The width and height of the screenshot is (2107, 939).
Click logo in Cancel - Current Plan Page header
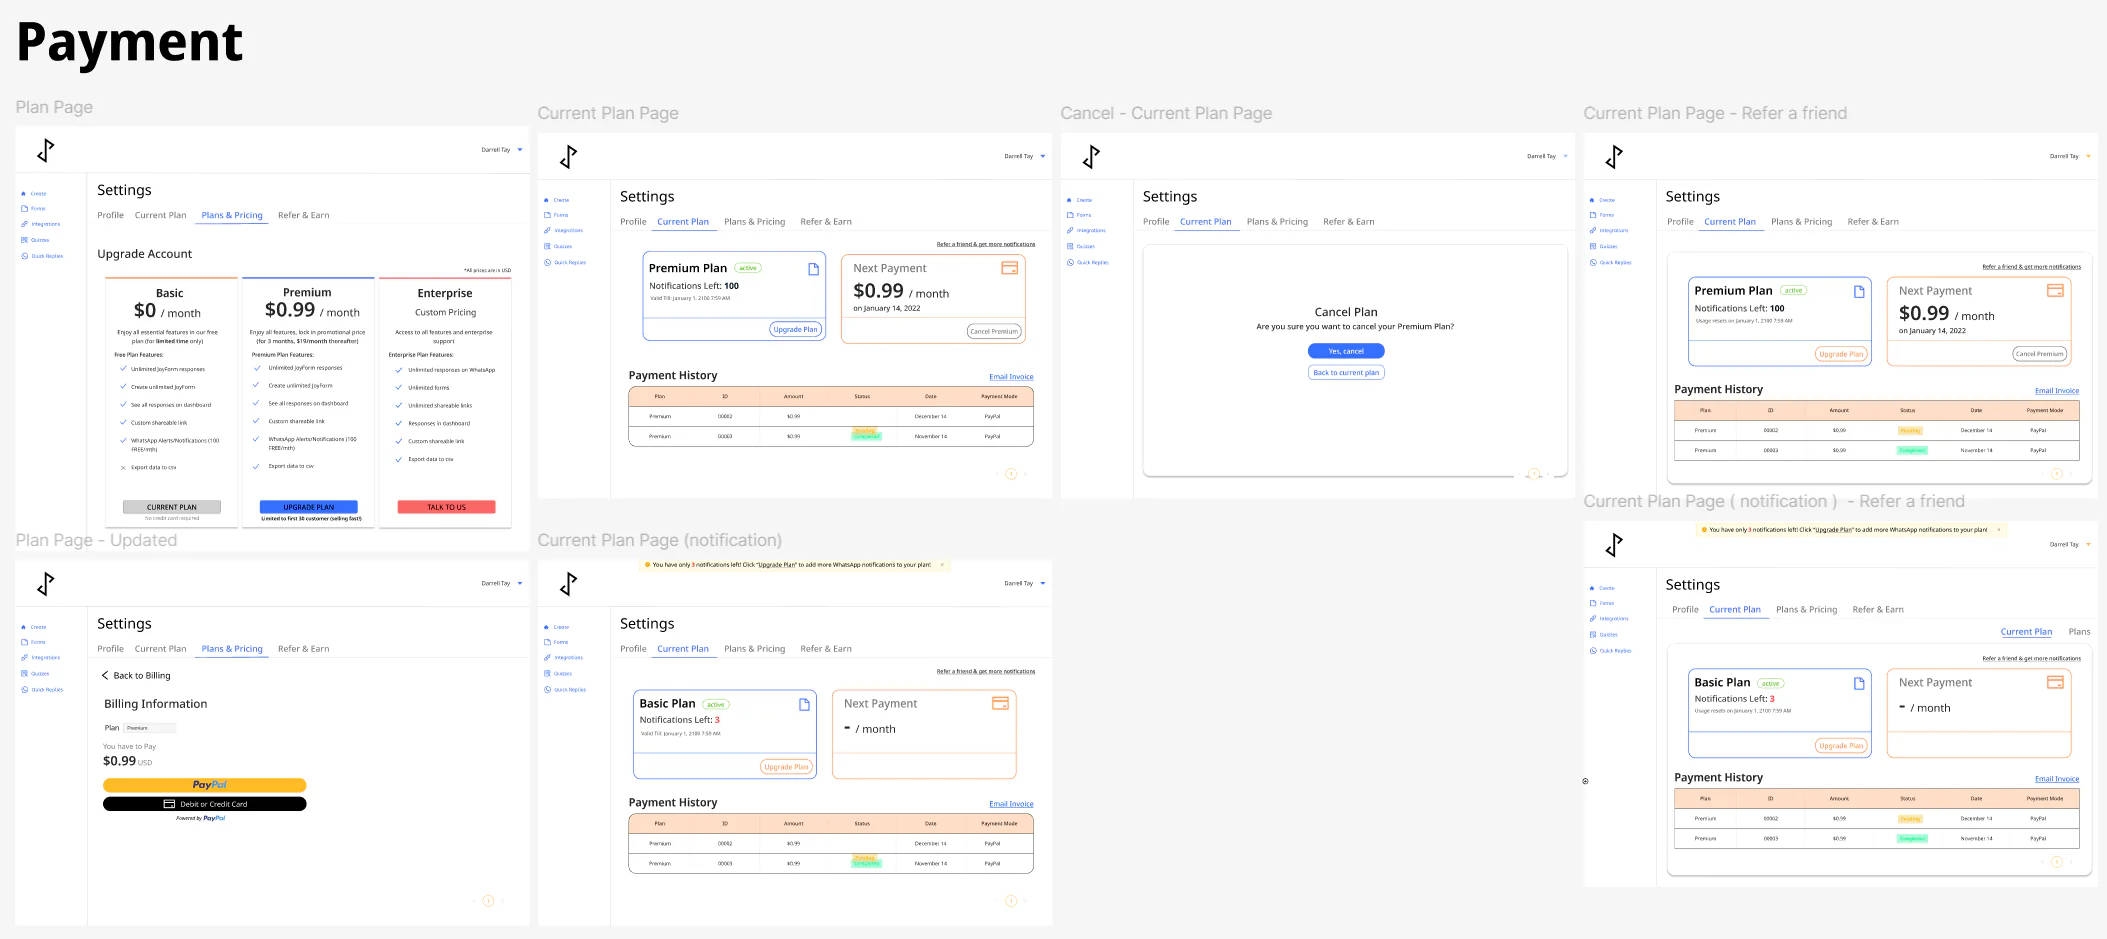1092,157
